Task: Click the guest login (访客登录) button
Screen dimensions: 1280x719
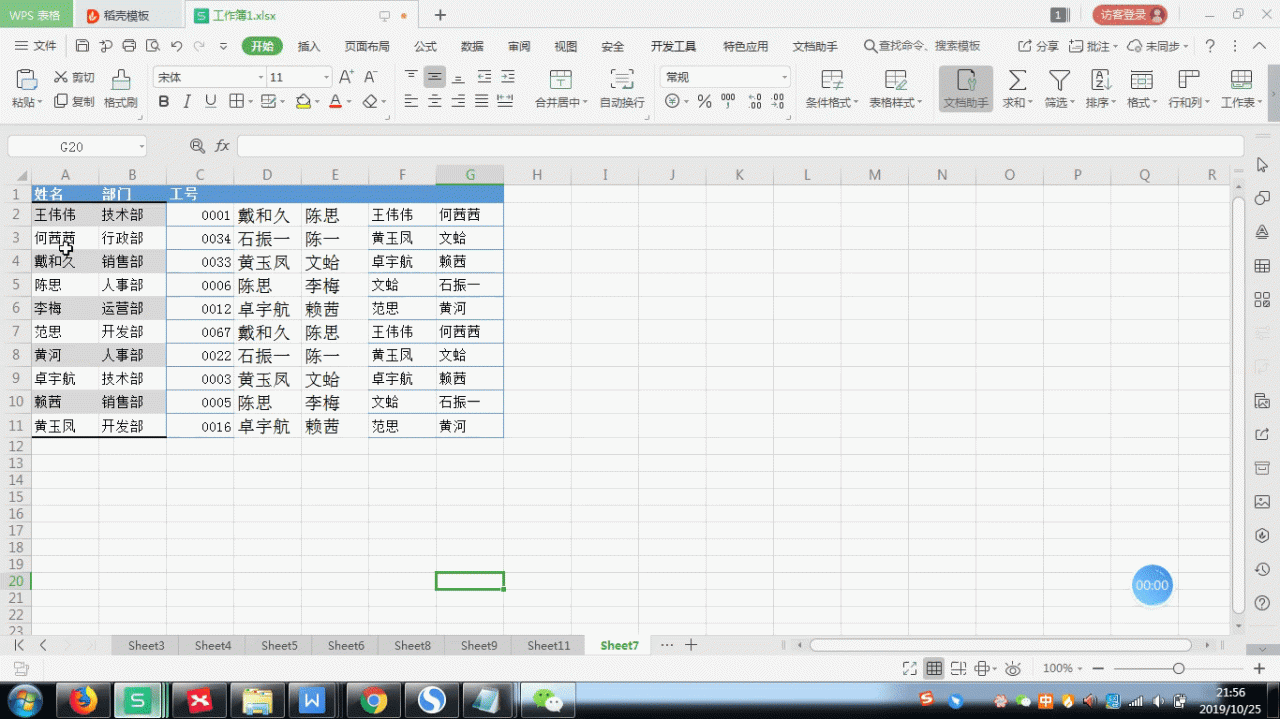Action: [x=1130, y=15]
